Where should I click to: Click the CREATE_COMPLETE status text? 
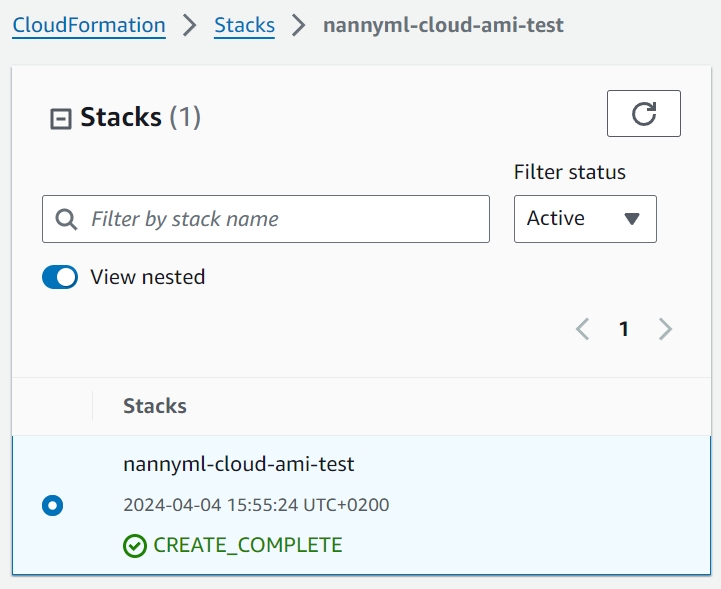[247, 545]
